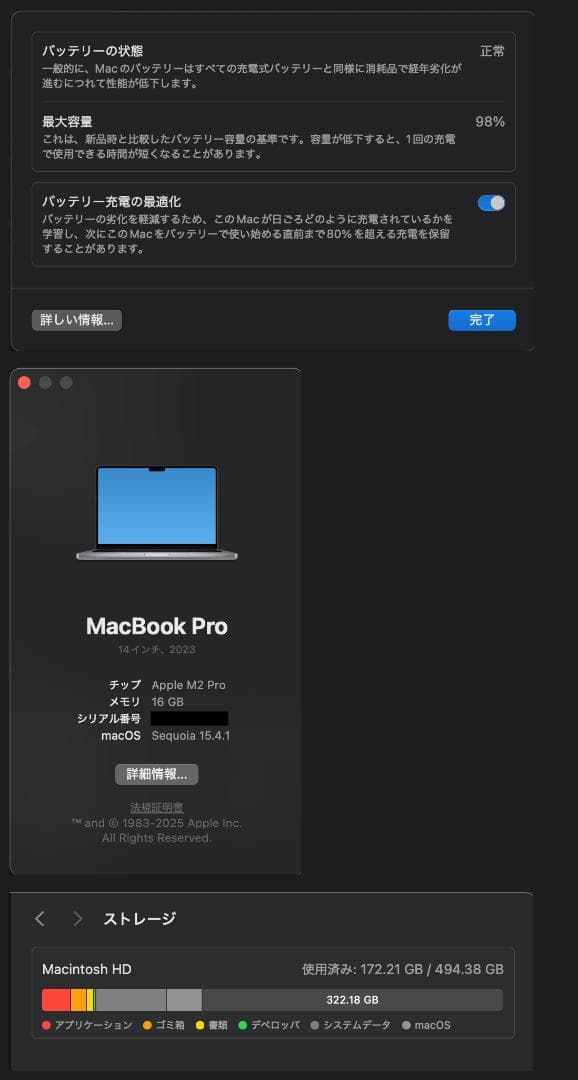This screenshot has width=578, height=1080.
Task: Click the red アプリケーション storage bar segment
Action: (x=56, y=1000)
